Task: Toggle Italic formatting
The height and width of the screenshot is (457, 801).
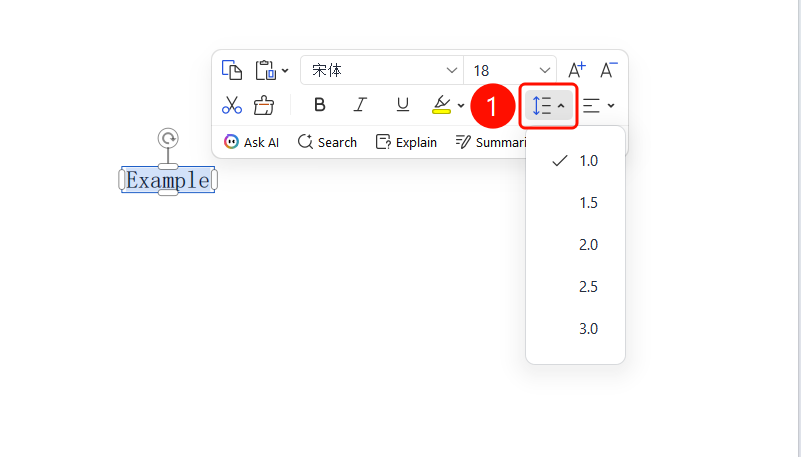Action: point(361,105)
